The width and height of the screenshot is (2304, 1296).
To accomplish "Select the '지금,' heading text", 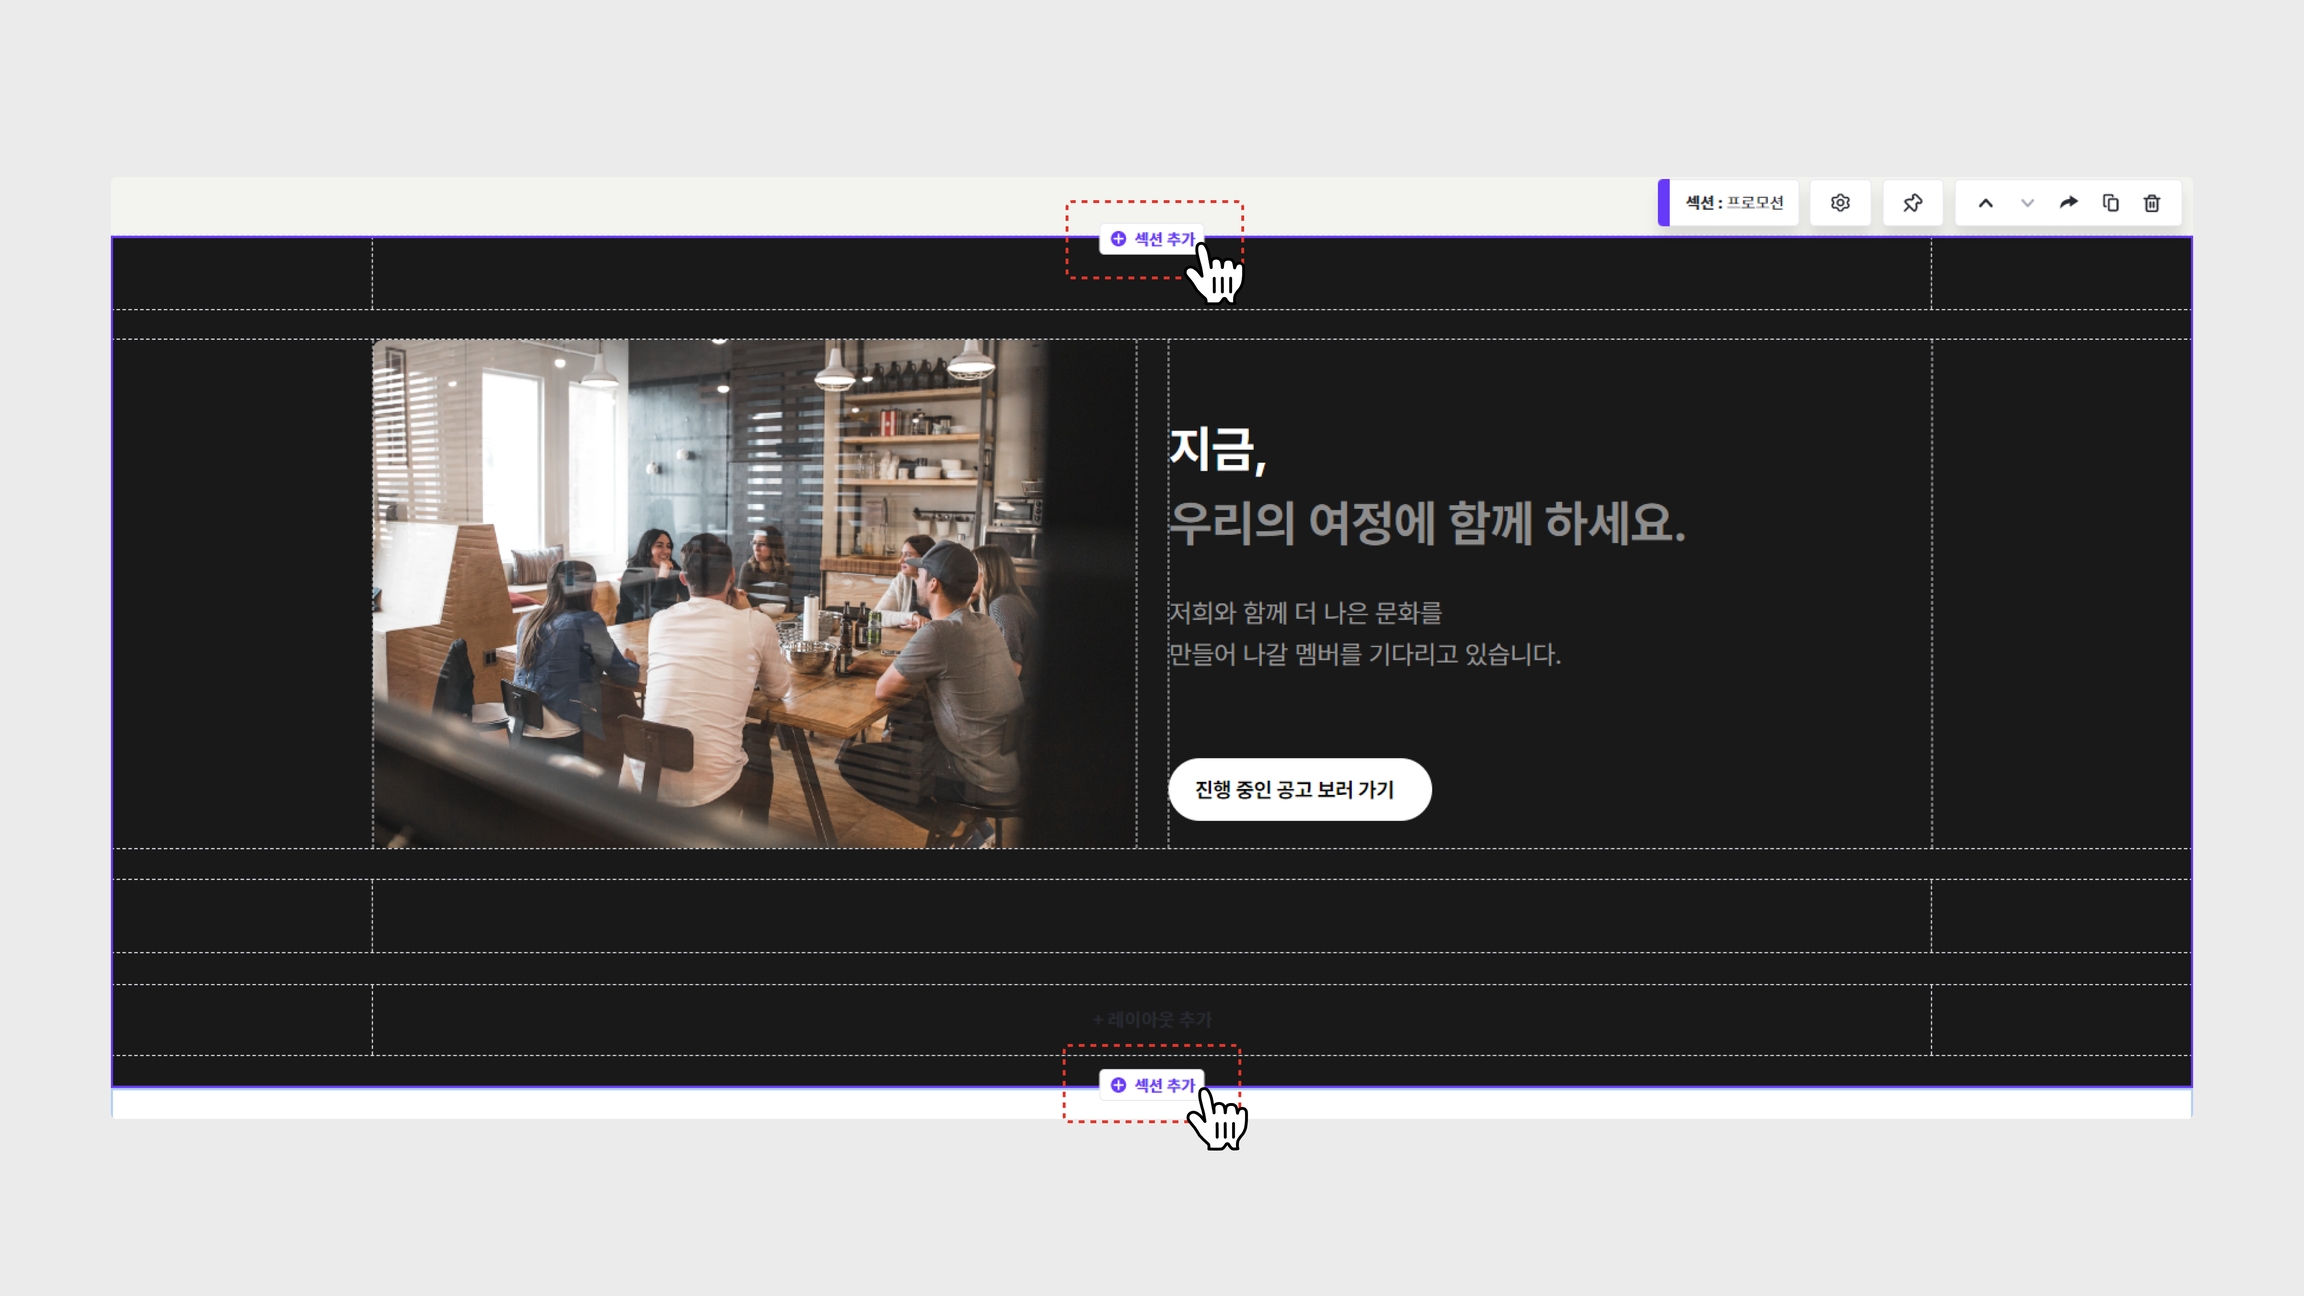I will click(1218, 449).
